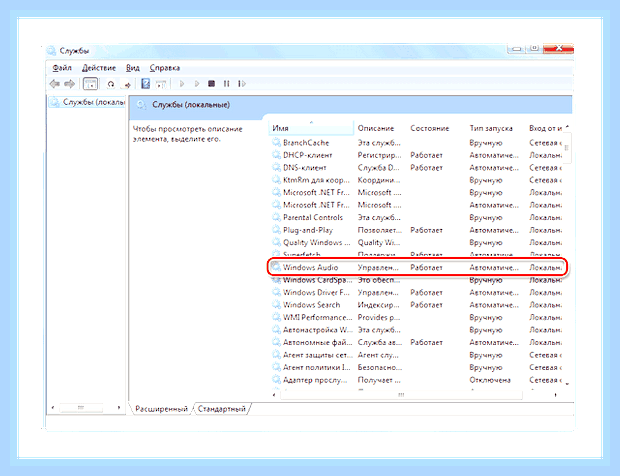620x476 pixels.
Task: Click the left tree pane's scroll right arrow
Action: 119,407
